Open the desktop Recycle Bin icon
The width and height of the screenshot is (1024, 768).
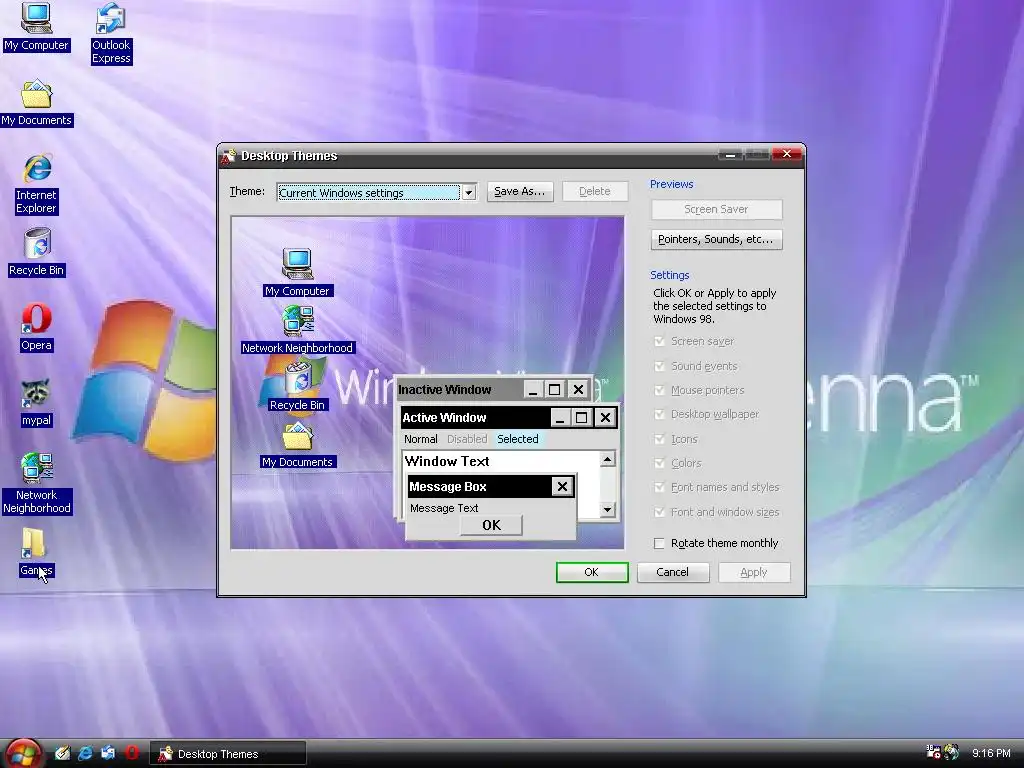pos(37,252)
